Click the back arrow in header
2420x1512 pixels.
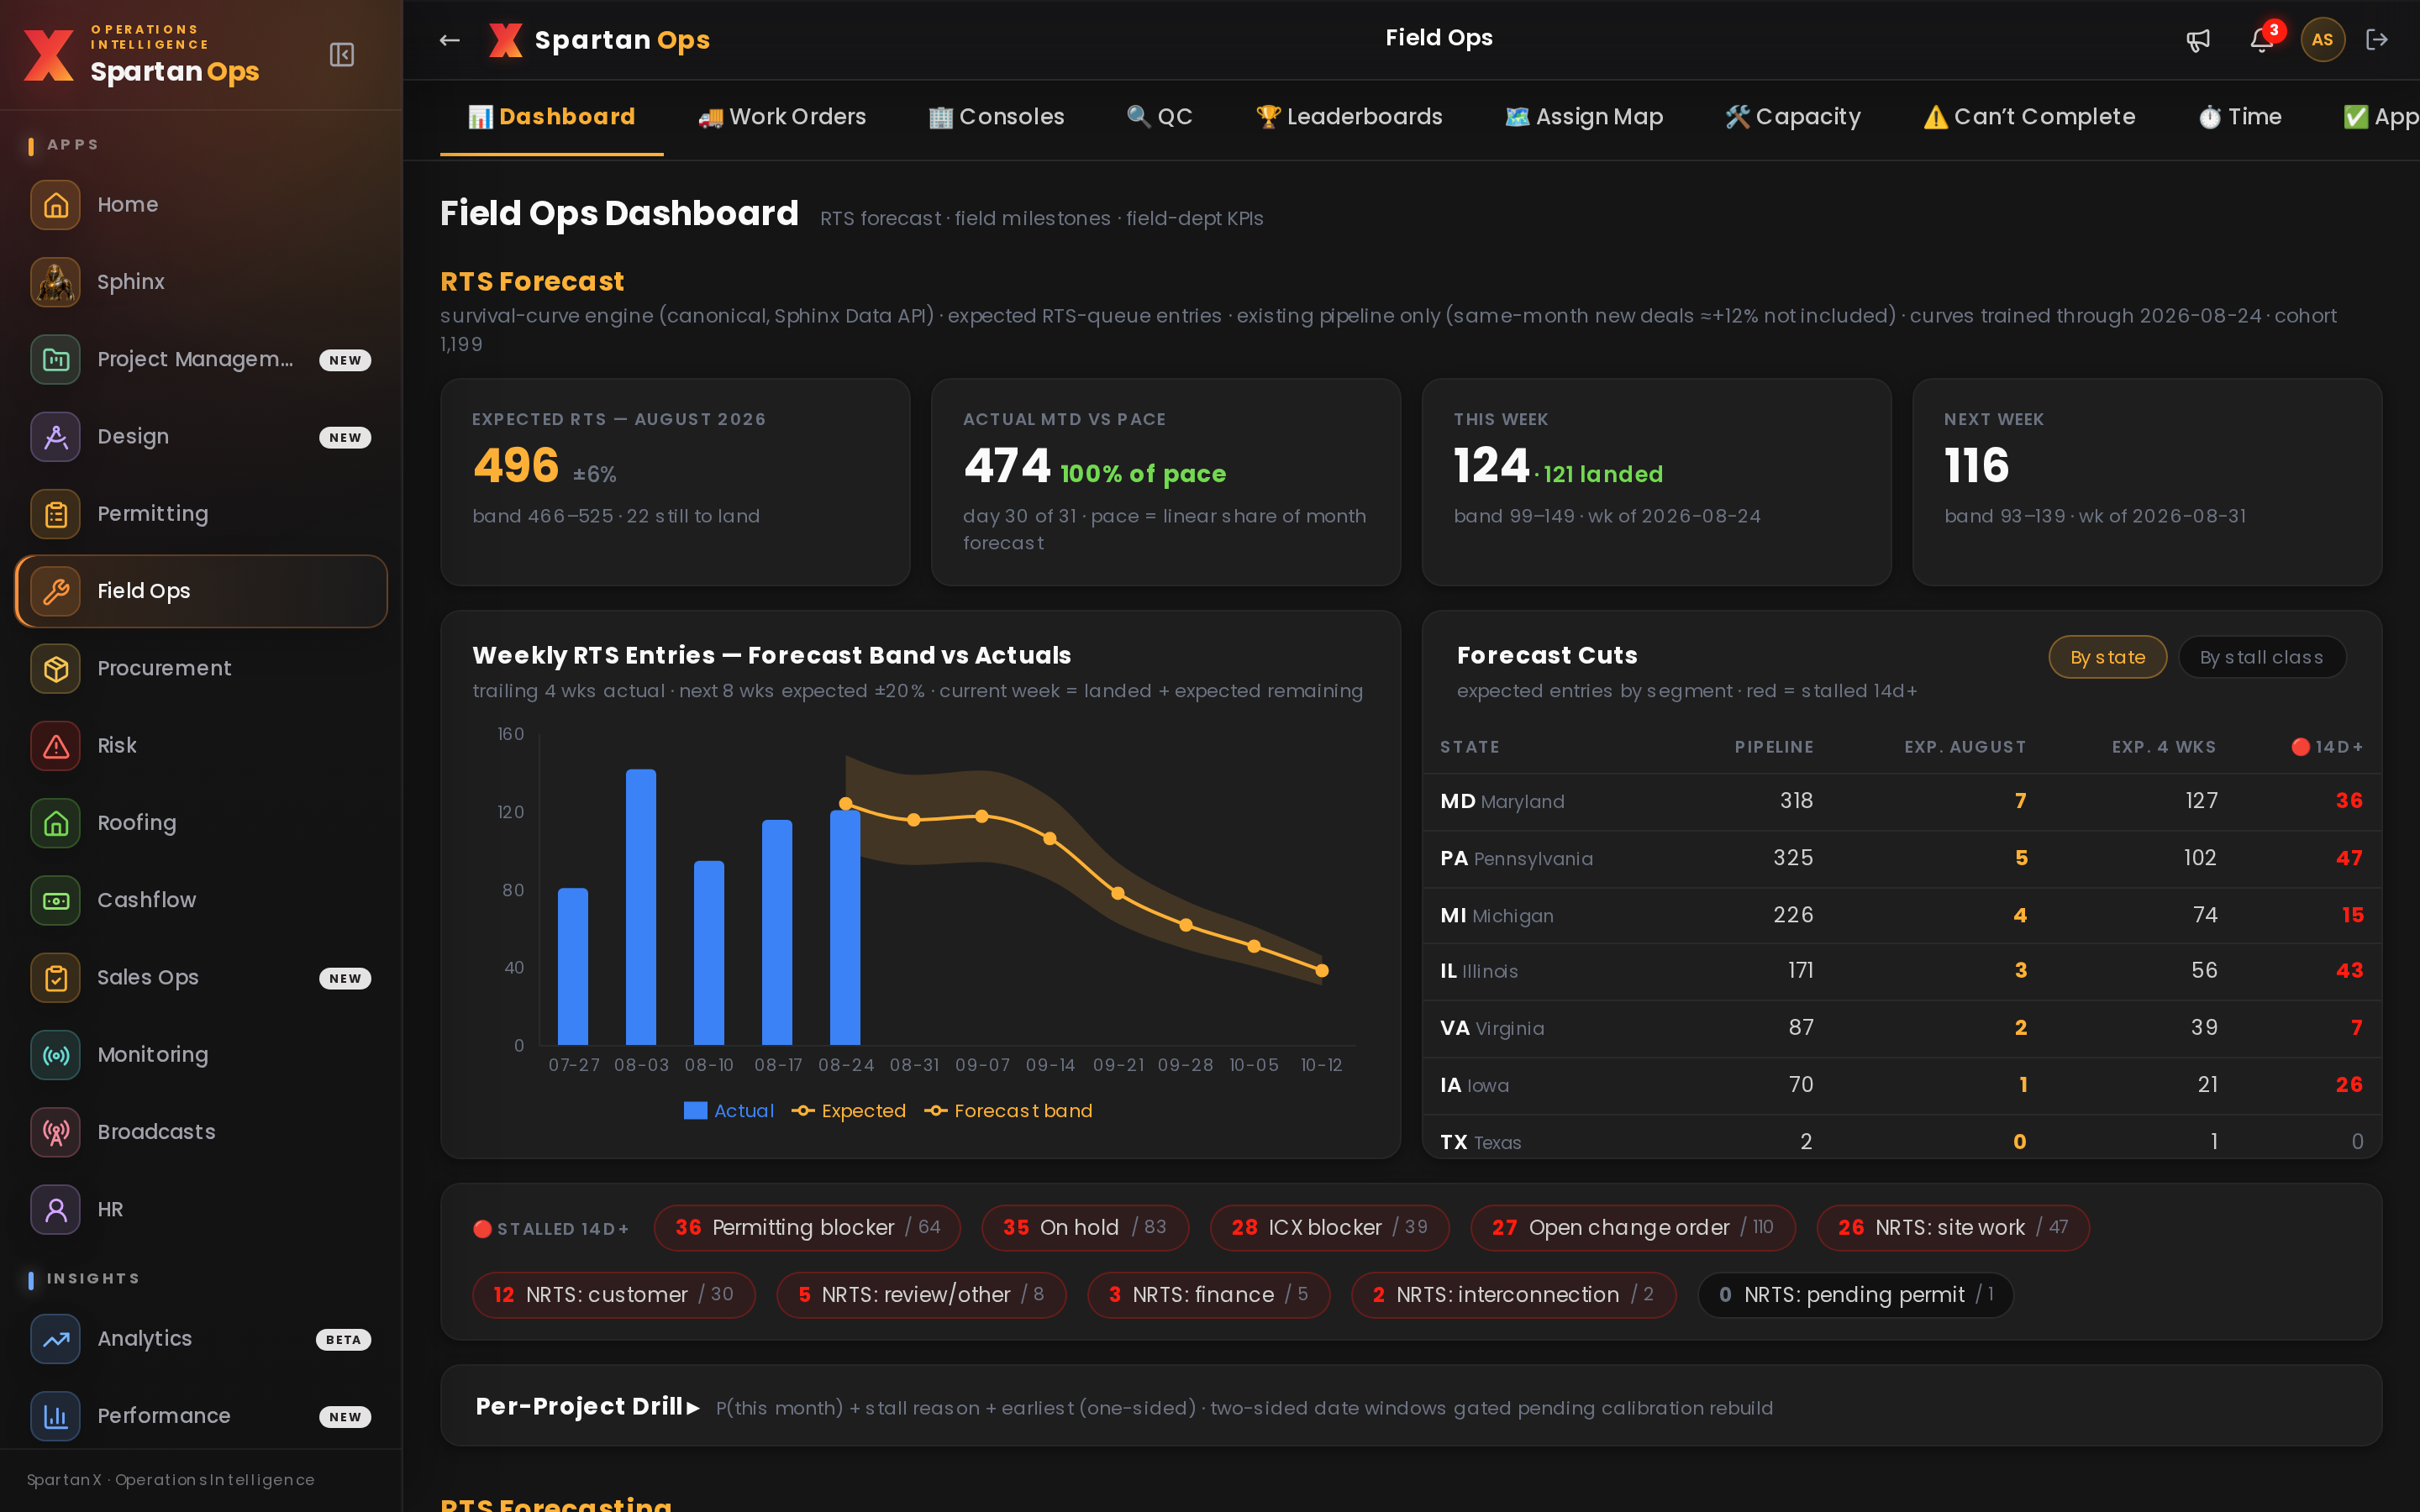click(450, 40)
